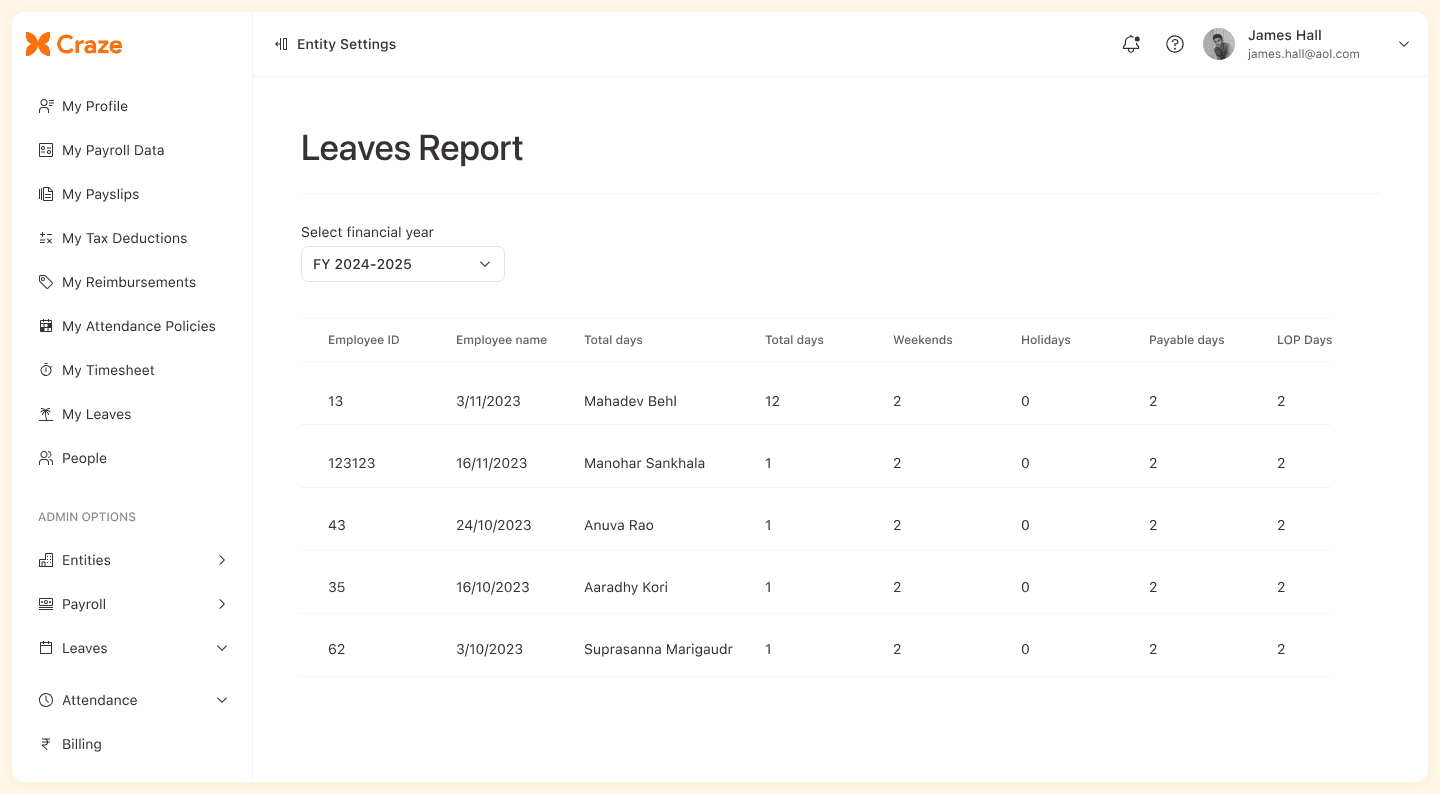Open My Tax Deductions from the sidebar
This screenshot has height=794, width=1440.
click(46, 238)
